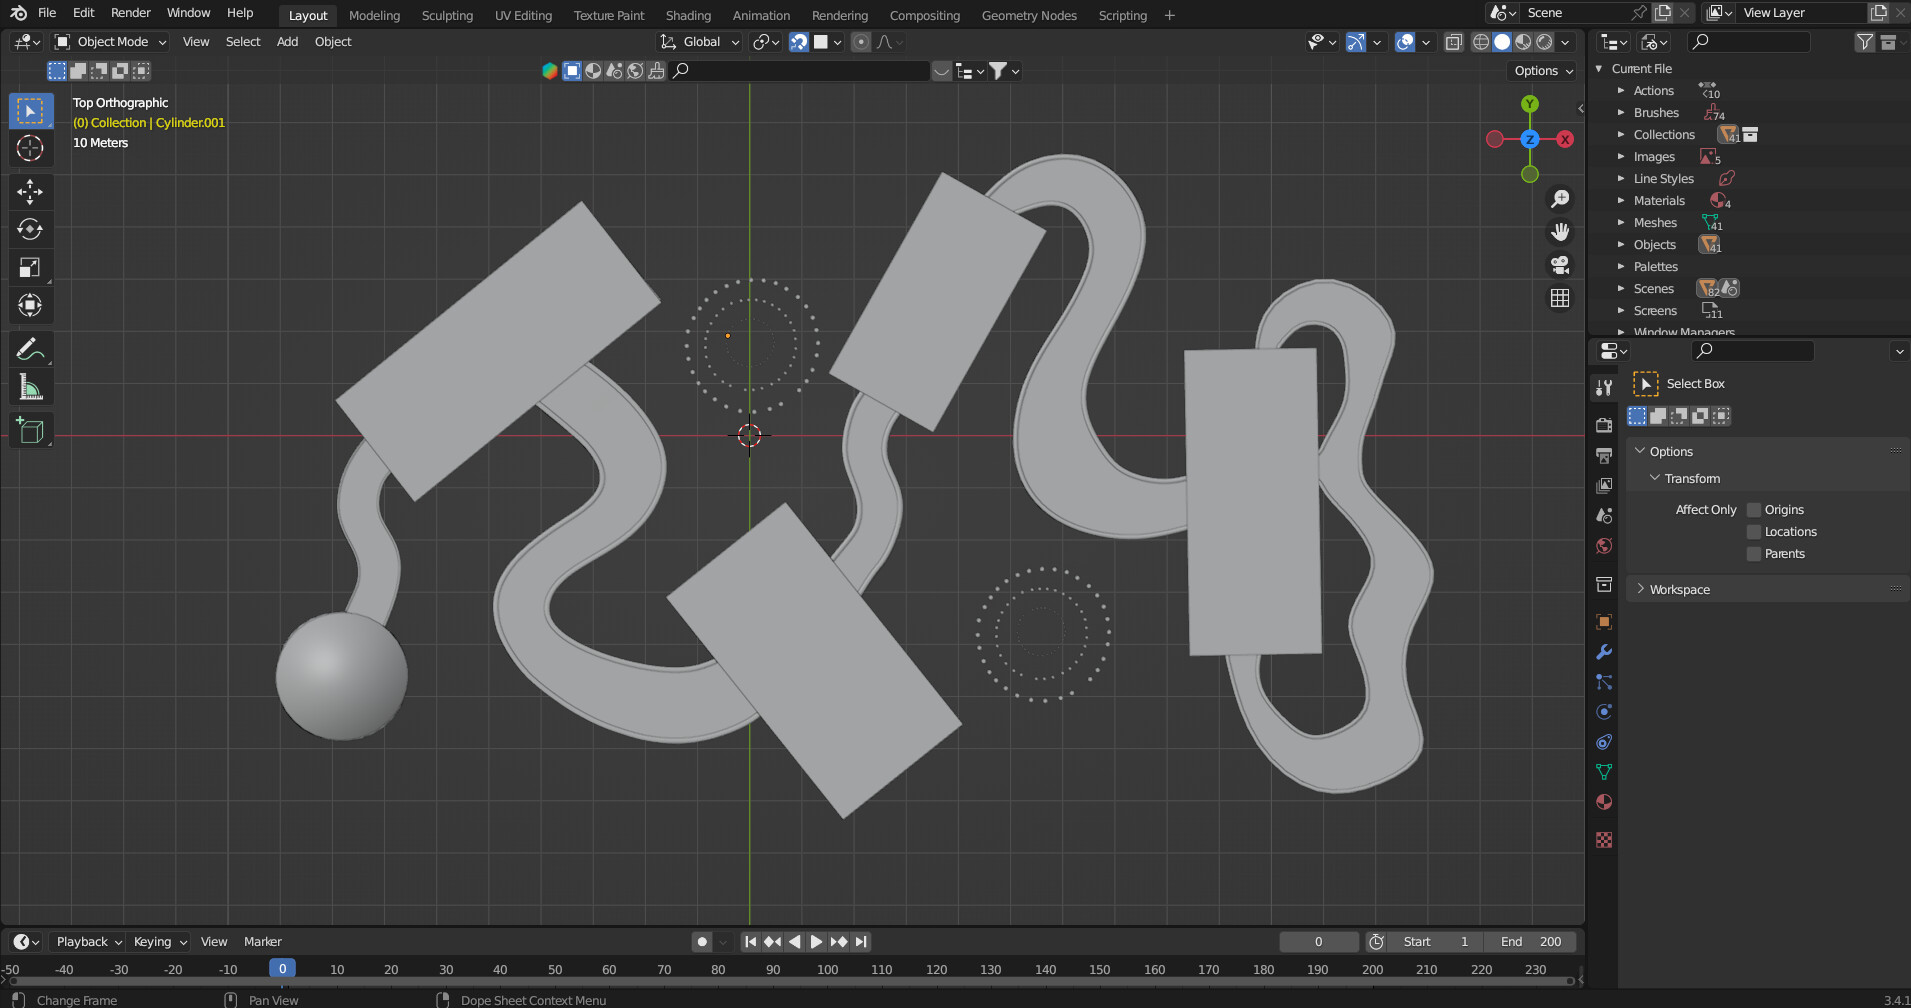Enable Affect Only Origins checkbox
1911x1008 pixels.
click(1753, 510)
